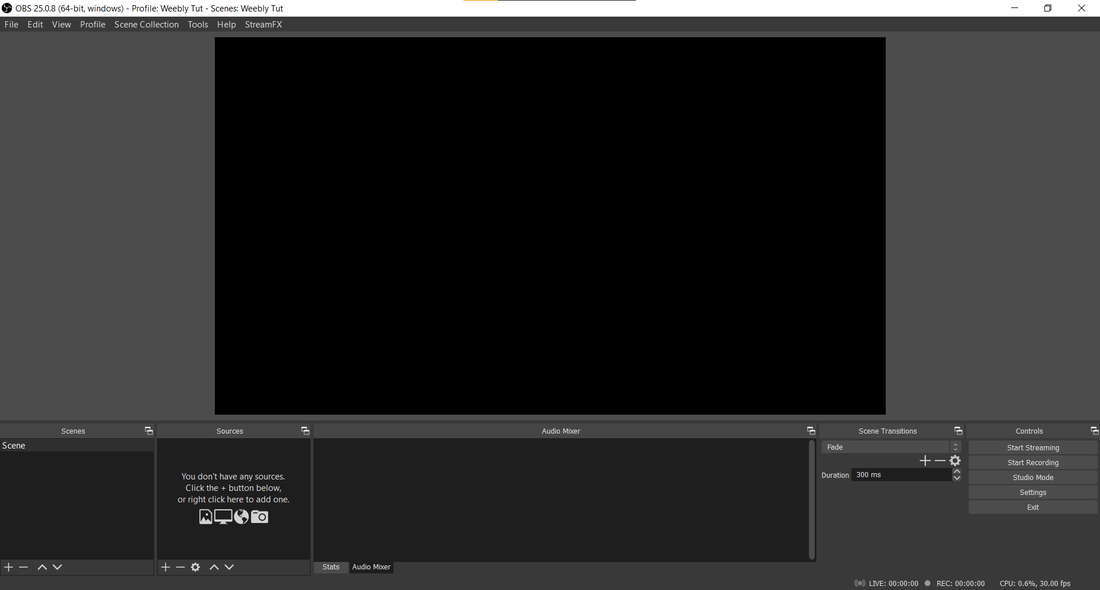Move source up with the up arrow icon
The width and height of the screenshot is (1100, 590).
(213, 567)
